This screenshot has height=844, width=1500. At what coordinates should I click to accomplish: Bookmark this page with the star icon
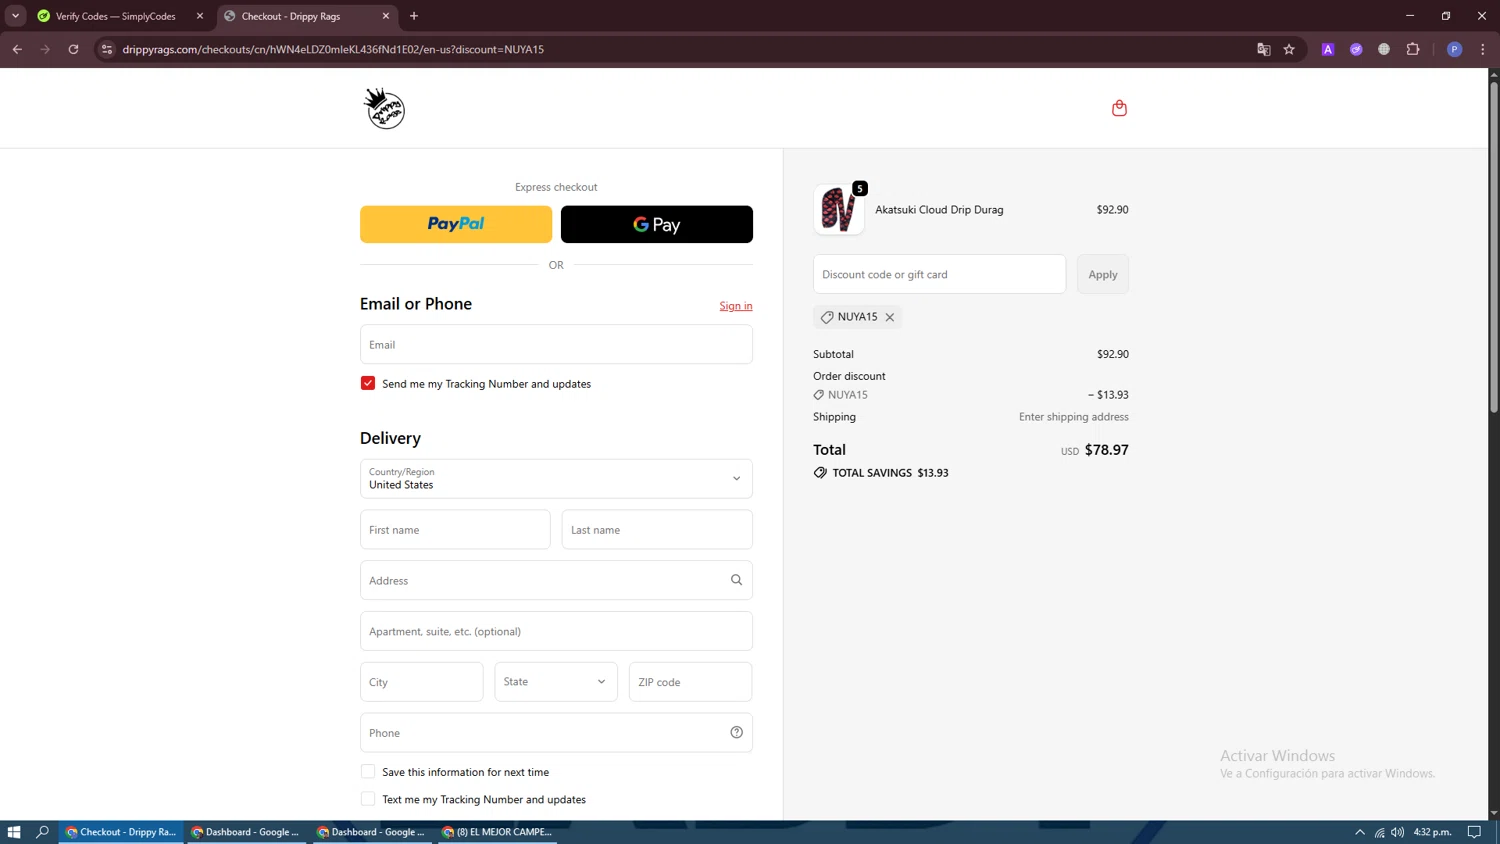[x=1289, y=49]
